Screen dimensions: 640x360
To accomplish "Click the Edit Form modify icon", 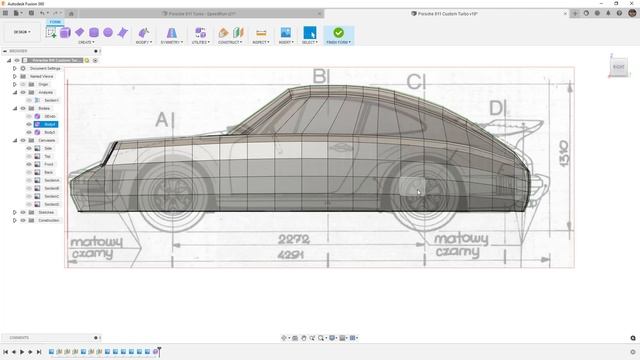I will 143,33.
